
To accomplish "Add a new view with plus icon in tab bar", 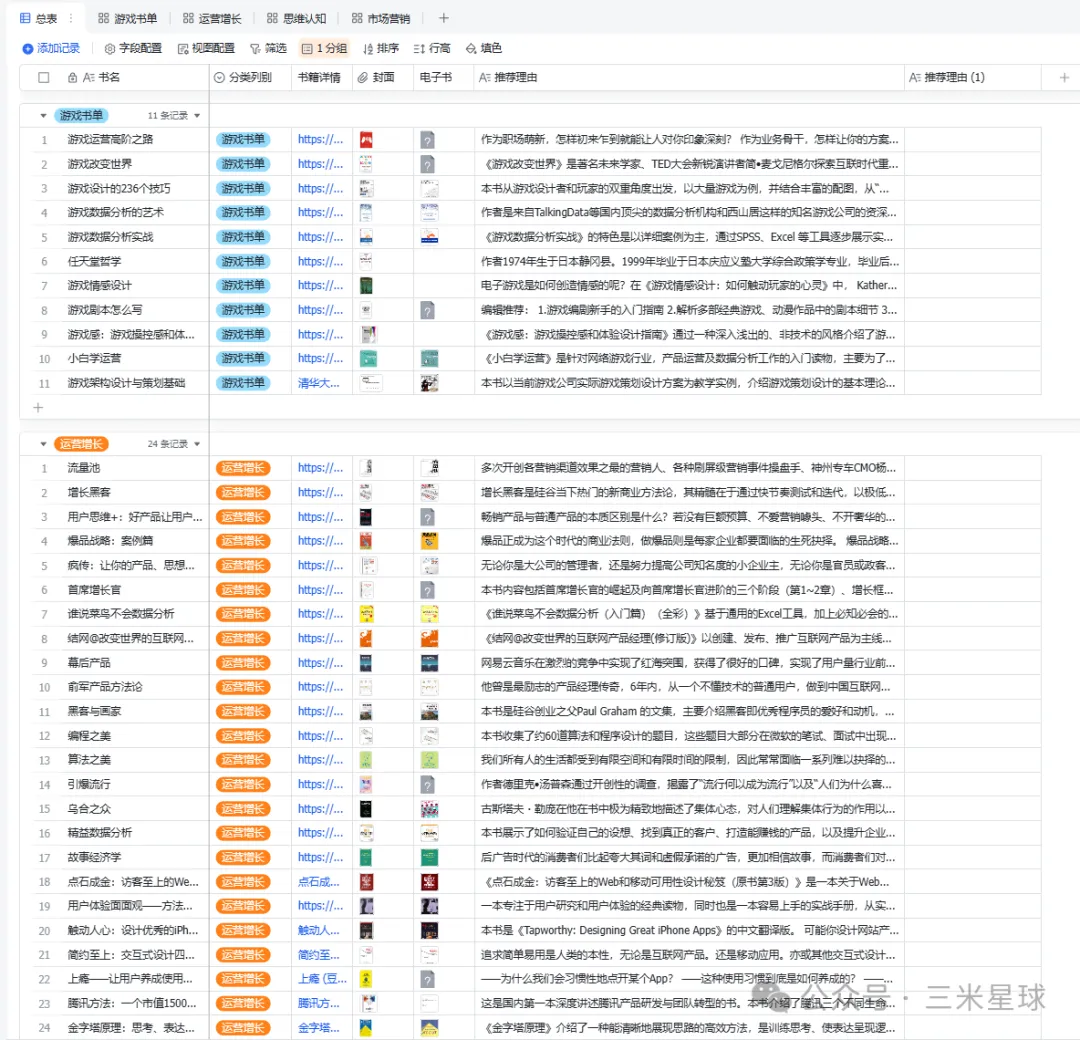I will pos(444,18).
